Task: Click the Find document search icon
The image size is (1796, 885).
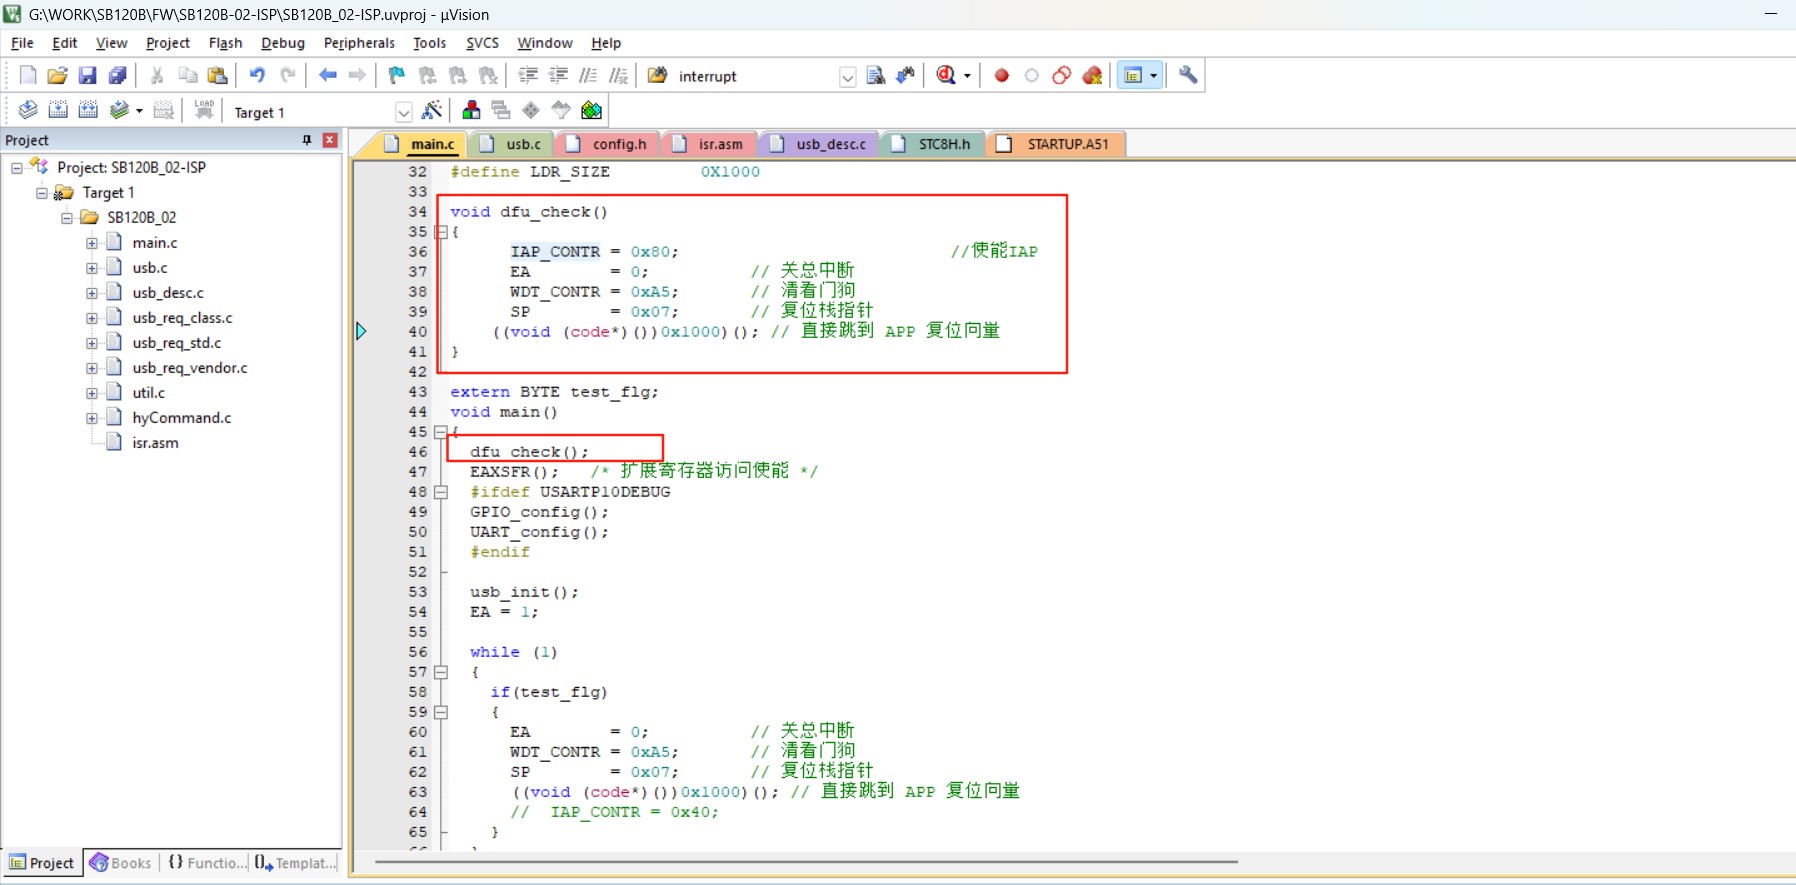Action: pos(875,75)
